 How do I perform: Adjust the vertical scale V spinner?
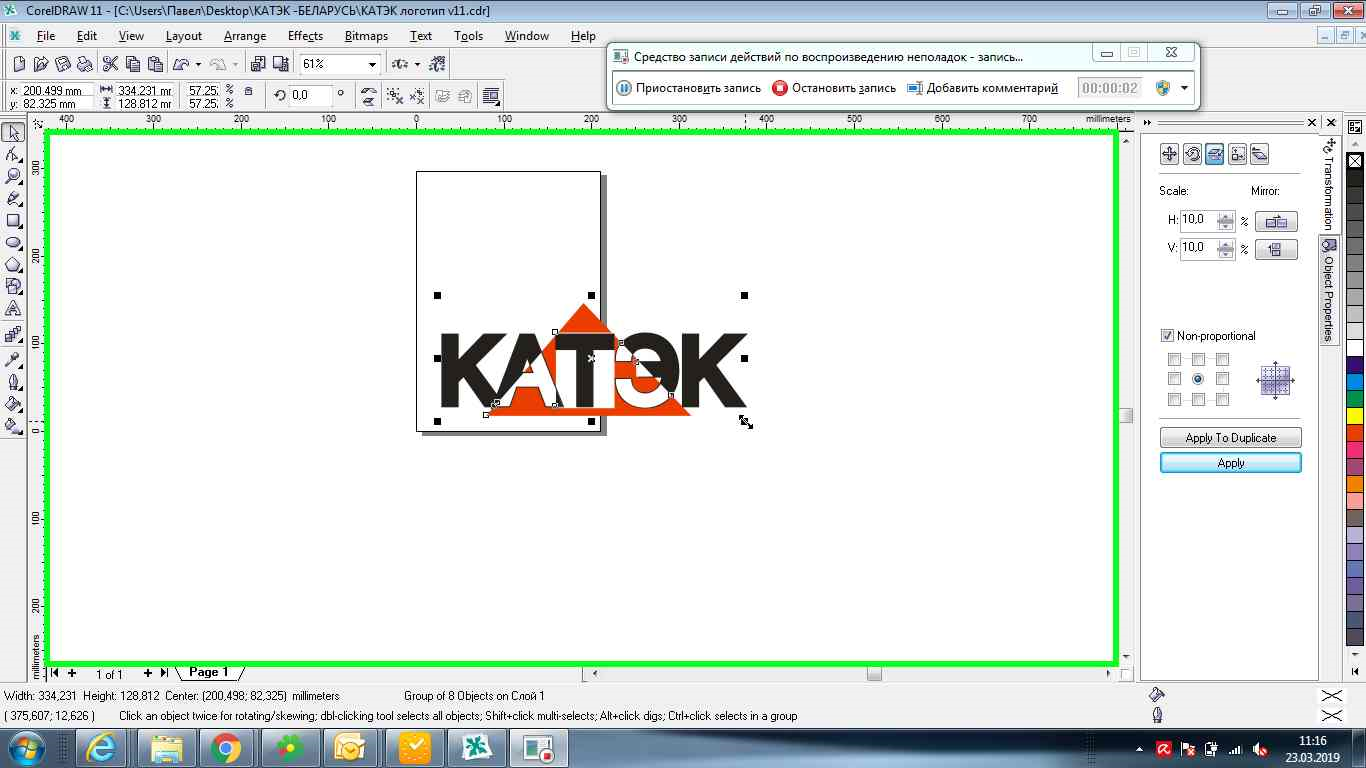(1225, 249)
